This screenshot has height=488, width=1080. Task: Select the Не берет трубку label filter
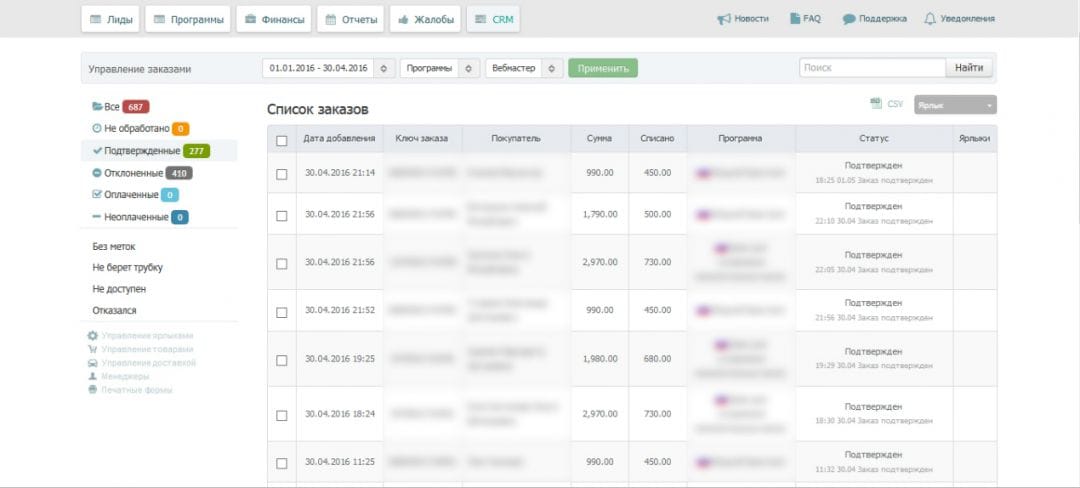point(127,267)
